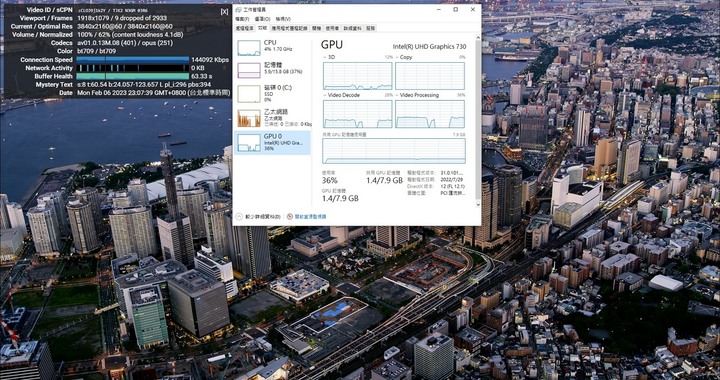
Task: Click the Task Manager scrollbar up arrow
Action: pos(478,37)
